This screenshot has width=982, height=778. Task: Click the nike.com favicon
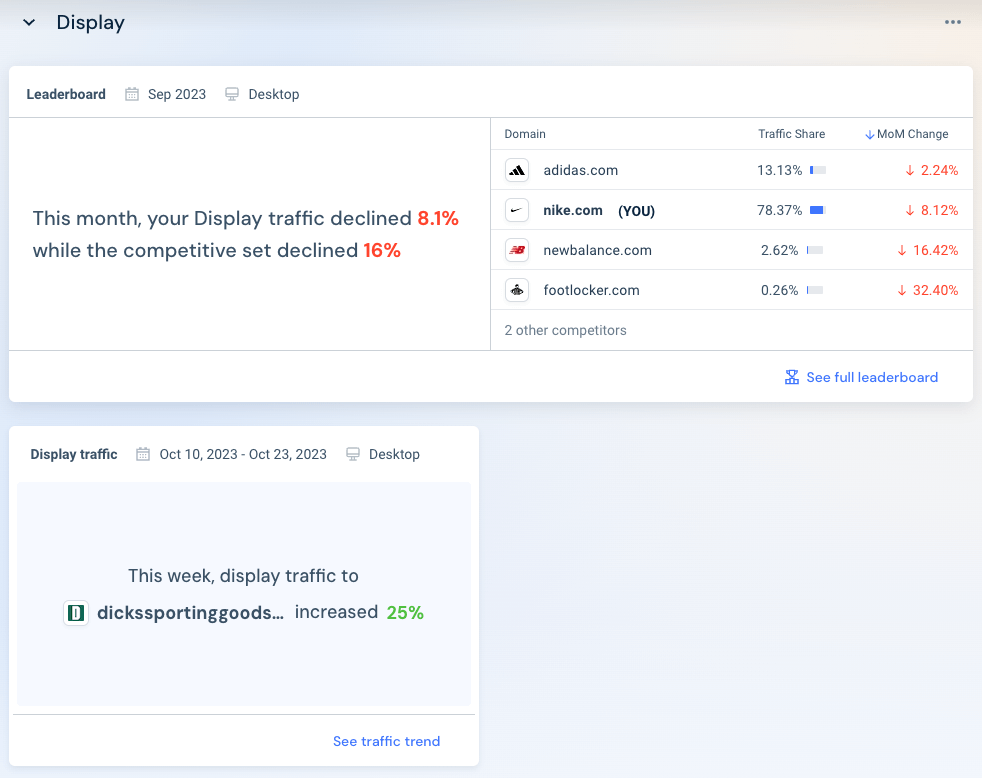click(x=517, y=210)
